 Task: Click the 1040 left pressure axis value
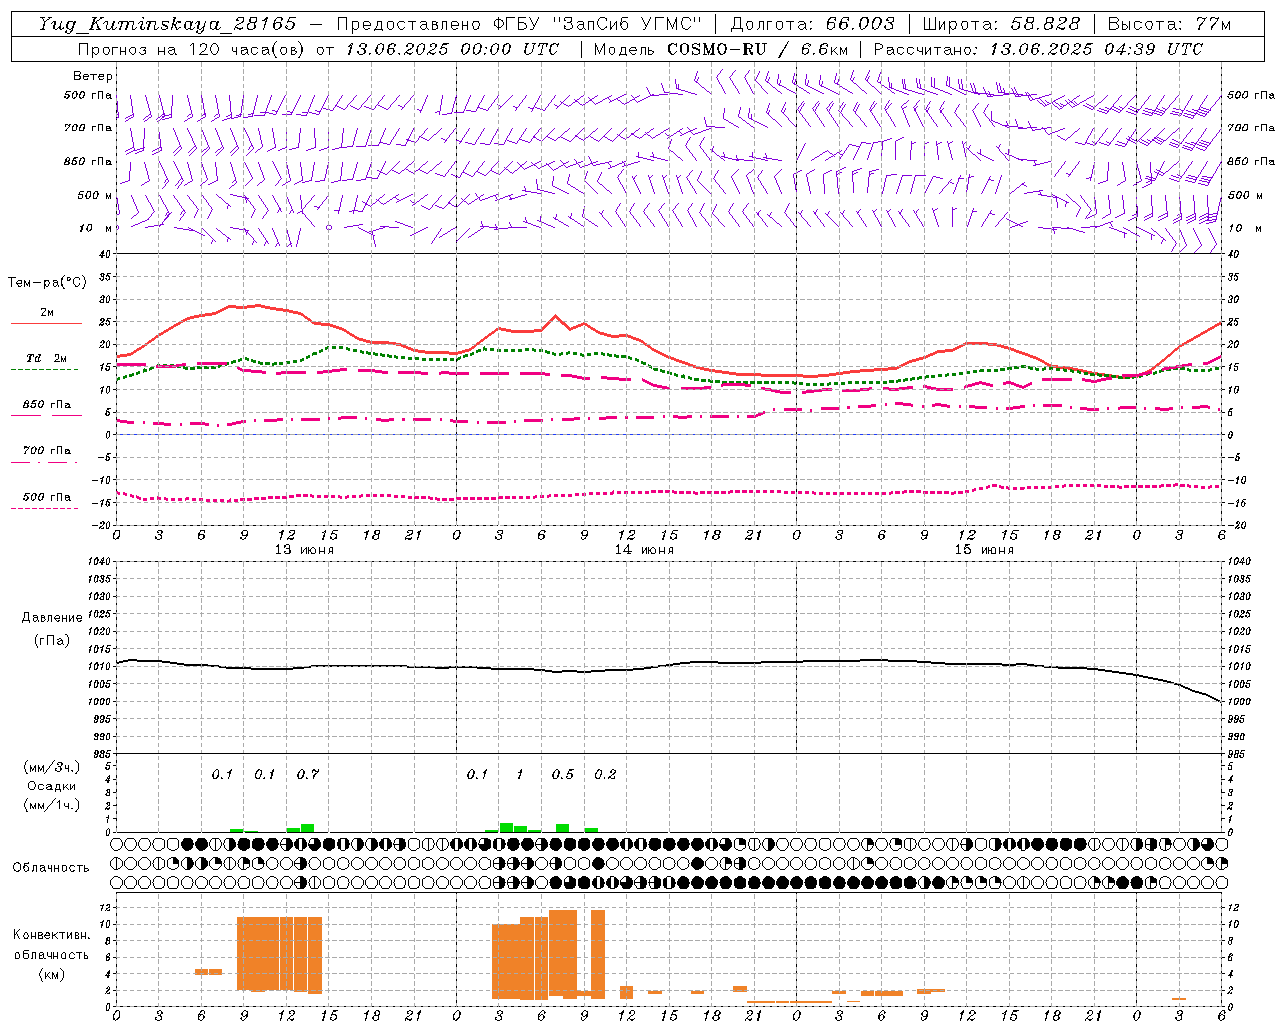click(x=98, y=562)
